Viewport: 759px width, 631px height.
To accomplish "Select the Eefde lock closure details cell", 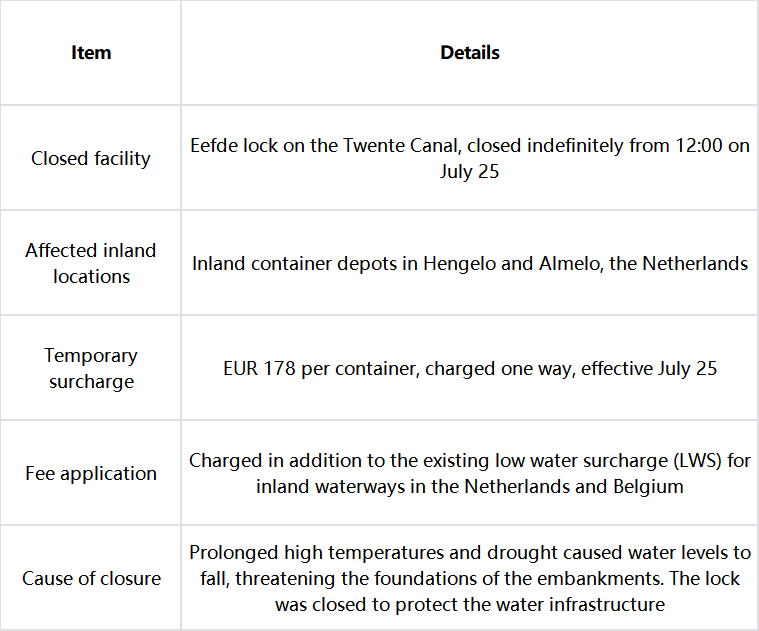I will coord(470,158).
